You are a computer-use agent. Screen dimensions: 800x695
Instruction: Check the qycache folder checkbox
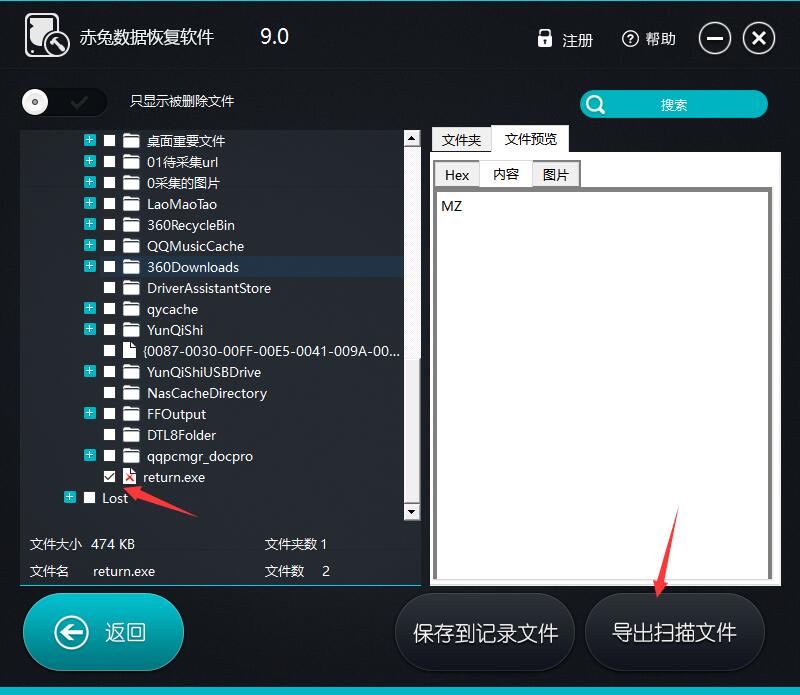(x=110, y=309)
